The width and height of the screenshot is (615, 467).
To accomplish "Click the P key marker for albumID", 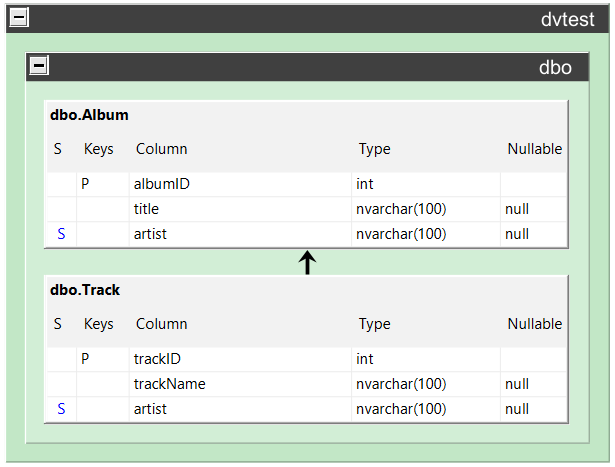I will pyautogui.click(x=85, y=184).
